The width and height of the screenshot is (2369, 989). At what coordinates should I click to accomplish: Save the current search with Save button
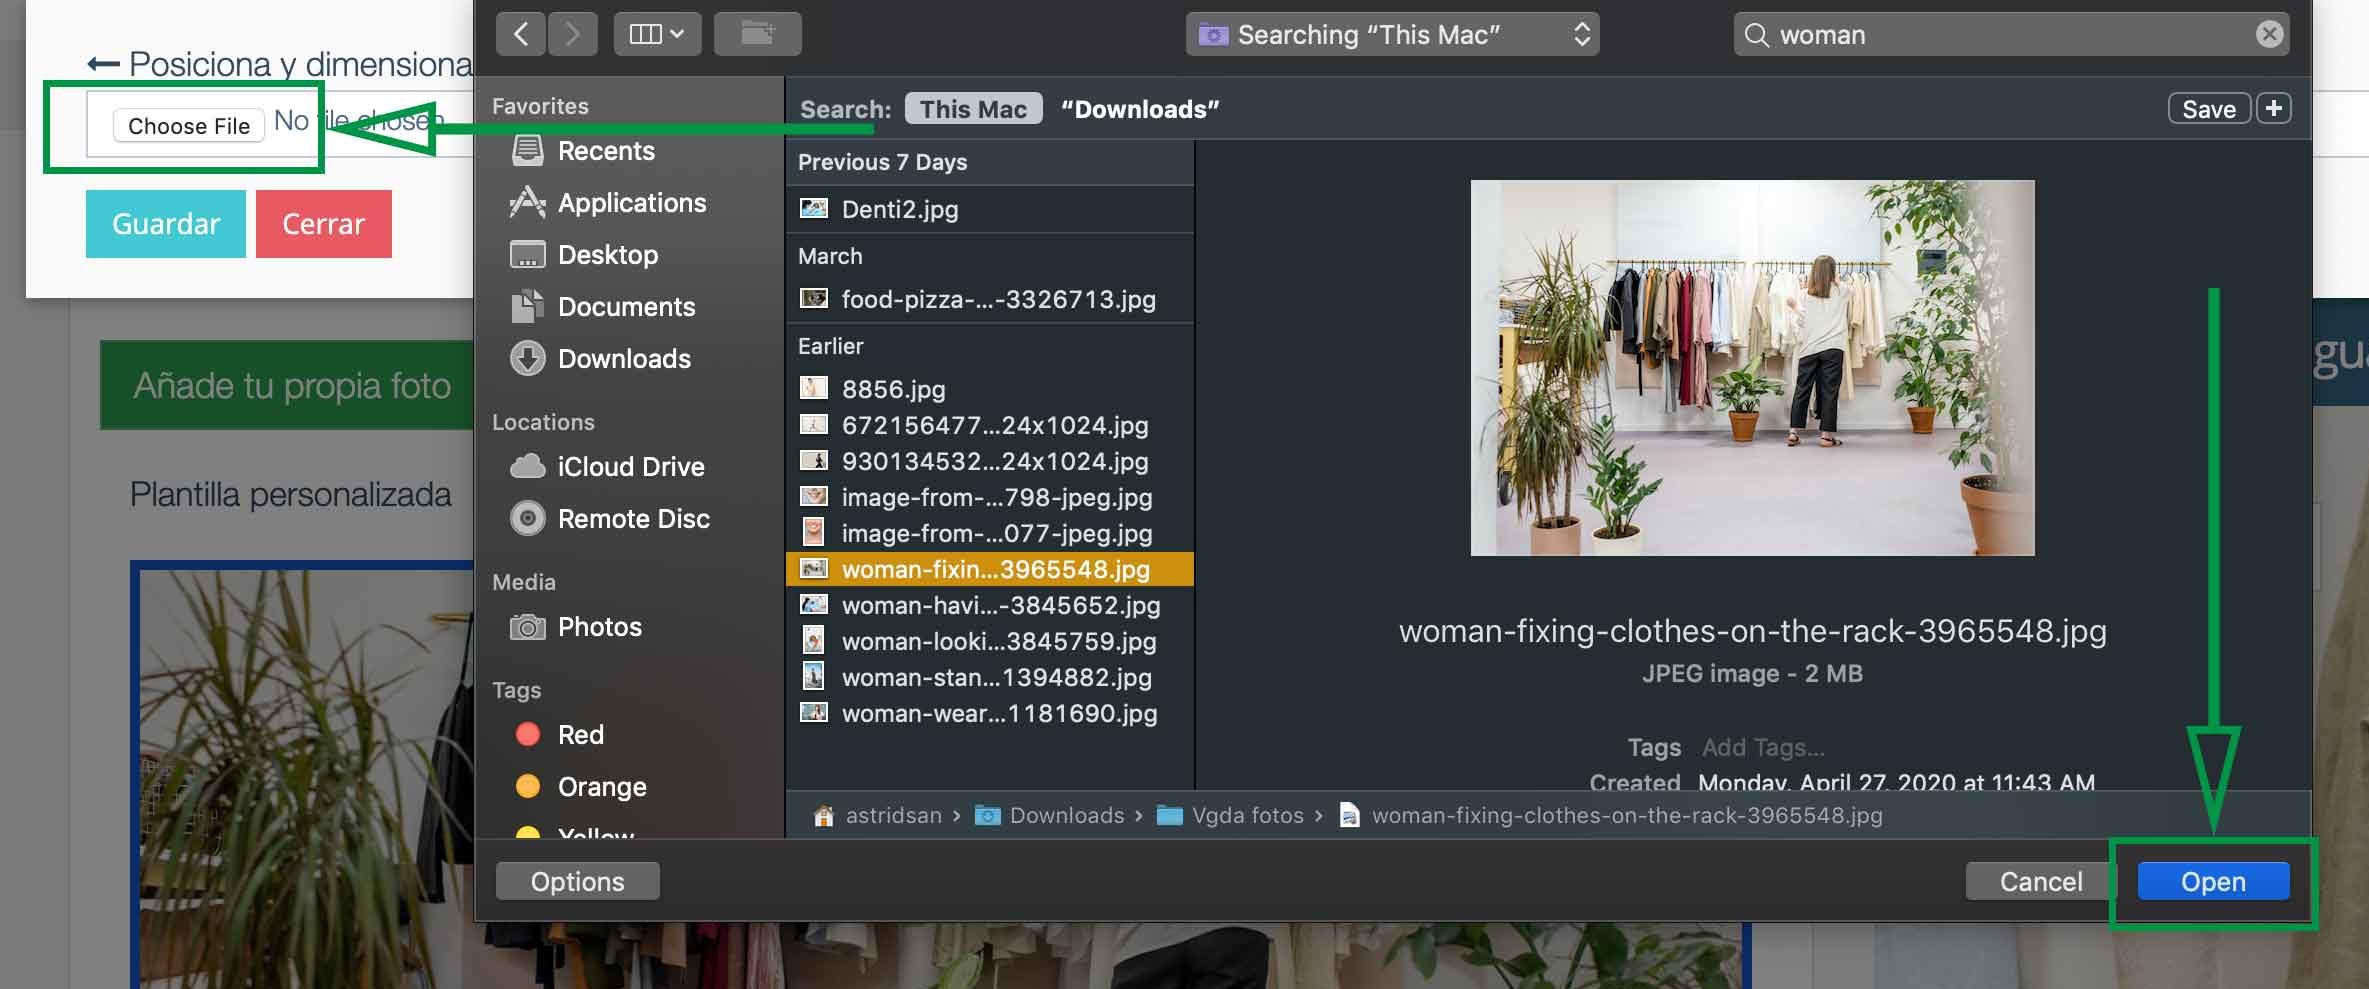tap(2209, 108)
